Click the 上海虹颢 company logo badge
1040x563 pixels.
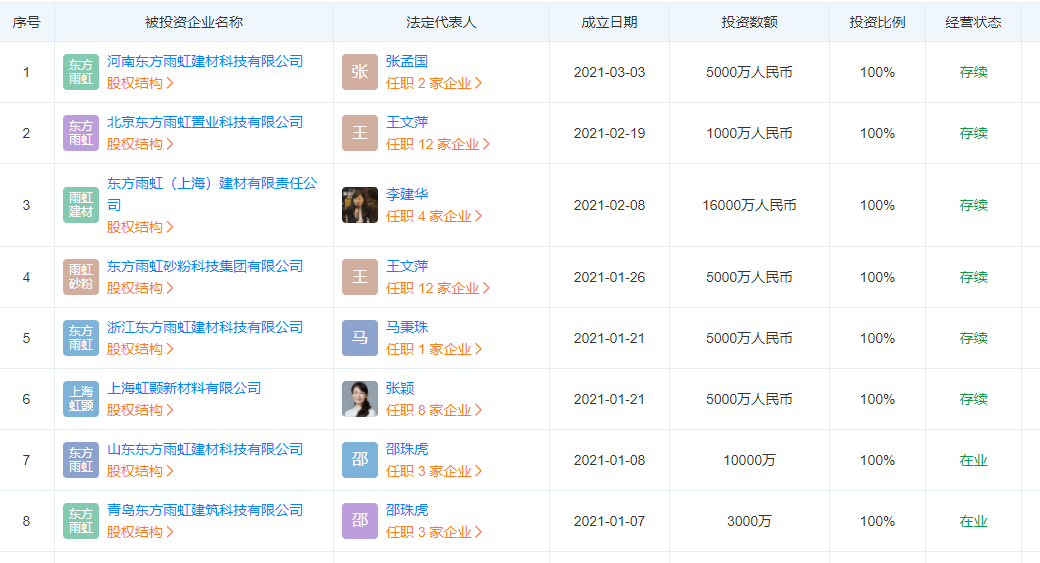(x=81, y=399)
